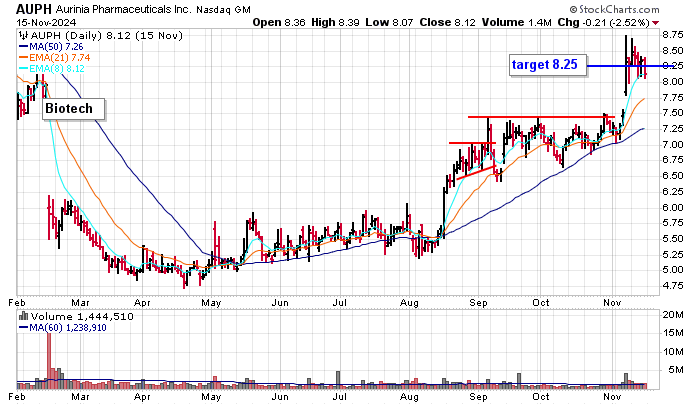The width and height of the screenshot is (700, 405).
Task: Click the AUPH (Daily) 8.12 (15 Nov) legend text
Action: [x=107, y=36]
